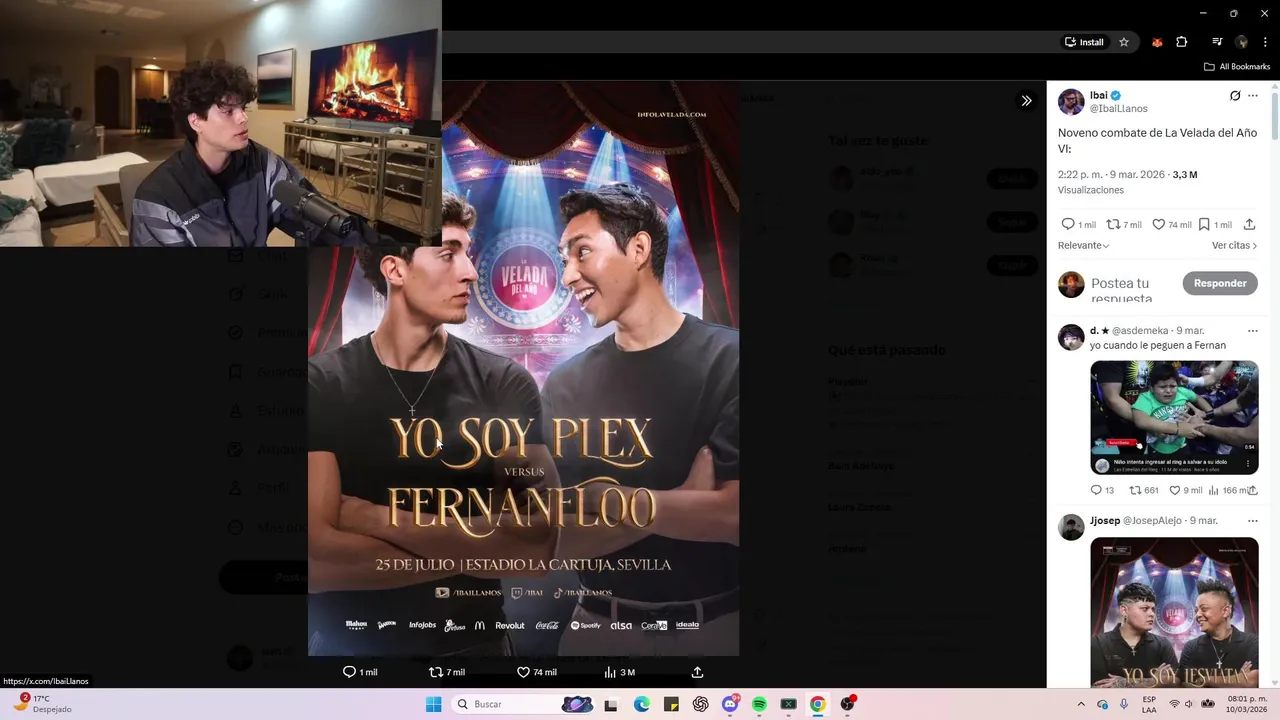Image resolution: width=1280 pixels, height=720 pixels.
Task: Show hidden system tray icons
Action: pyautogui.click(x=1081, y=704)
